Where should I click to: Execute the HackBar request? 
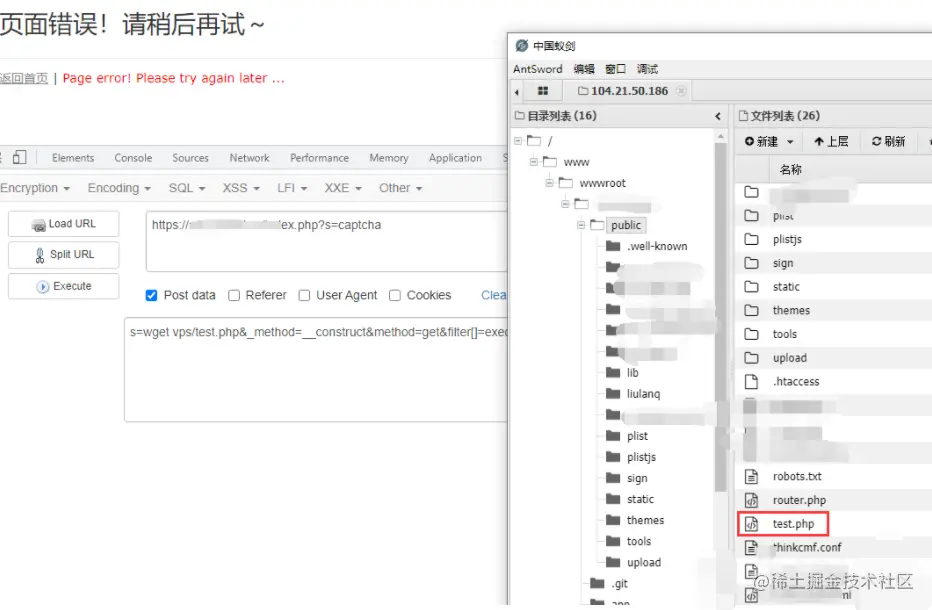point(64,287)
